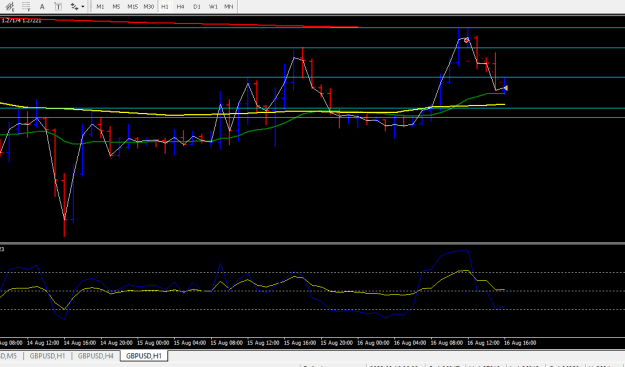Click the 16 Aug 16:00 time label

click(520, 343)
